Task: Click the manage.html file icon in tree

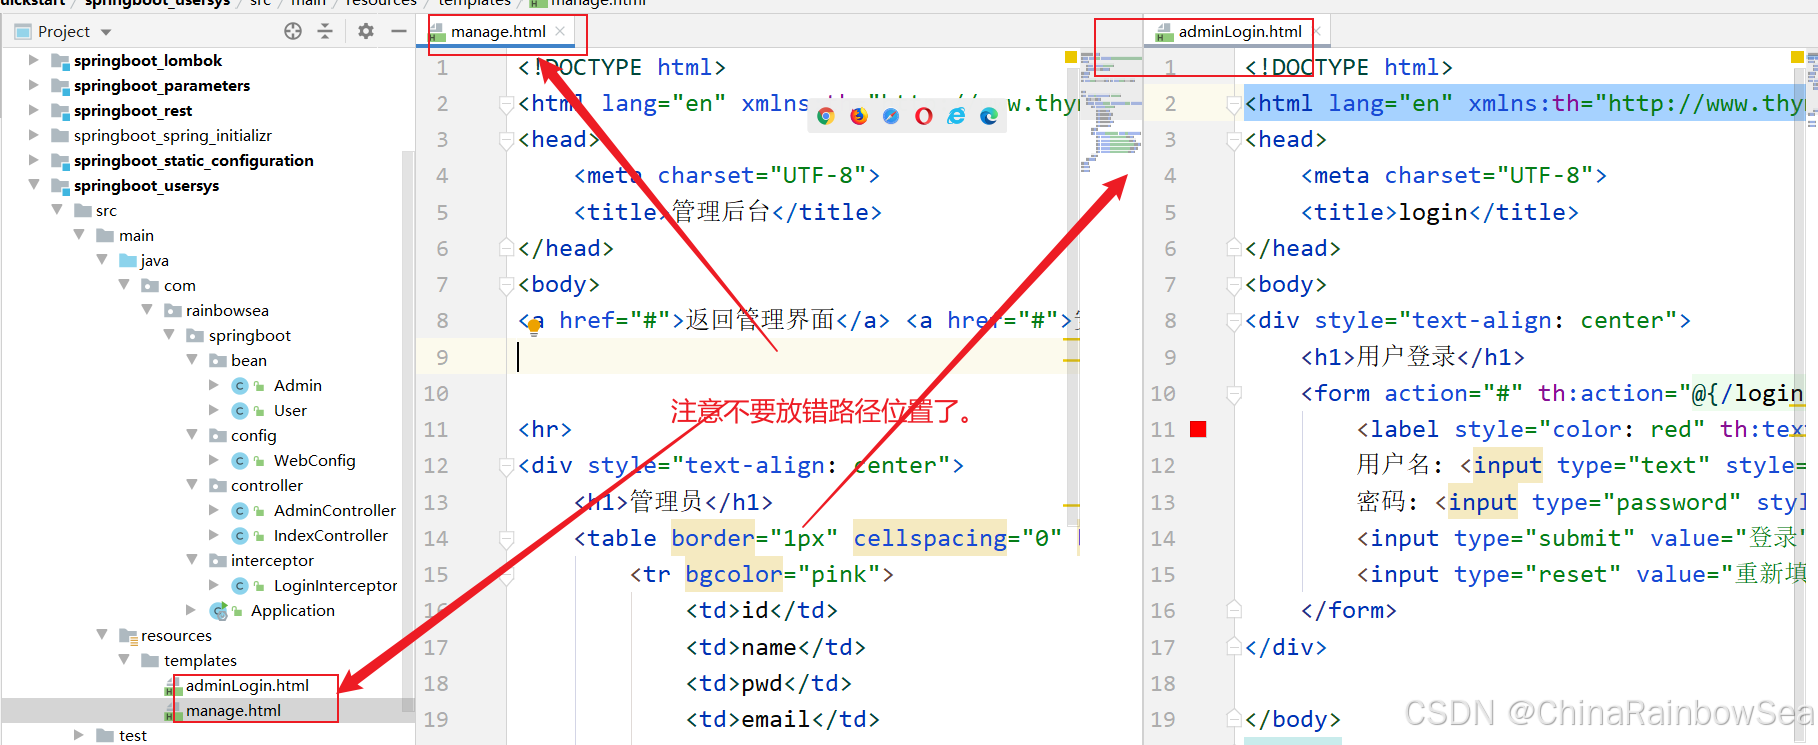Action: point(173,712)
